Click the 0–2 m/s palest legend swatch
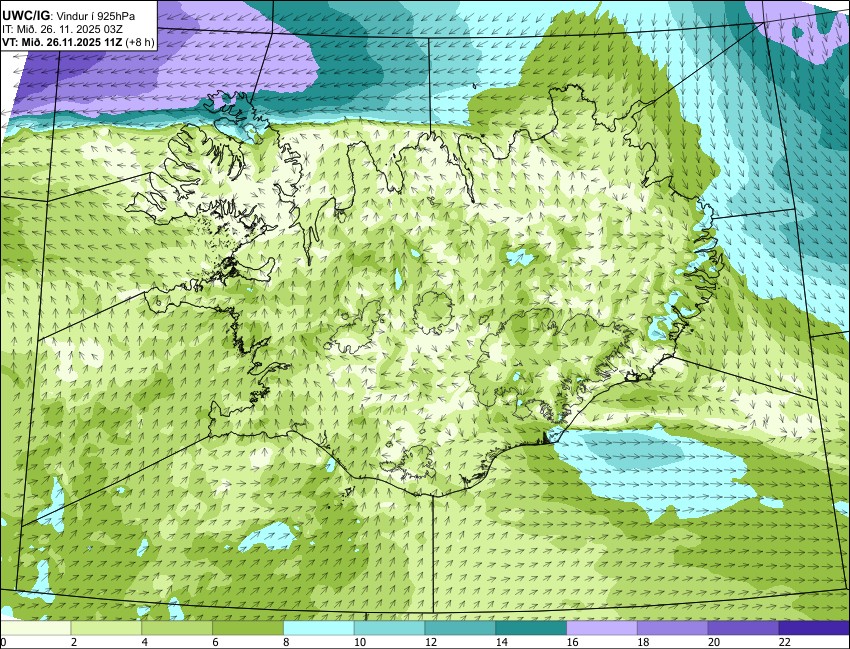 pos(35,628)
